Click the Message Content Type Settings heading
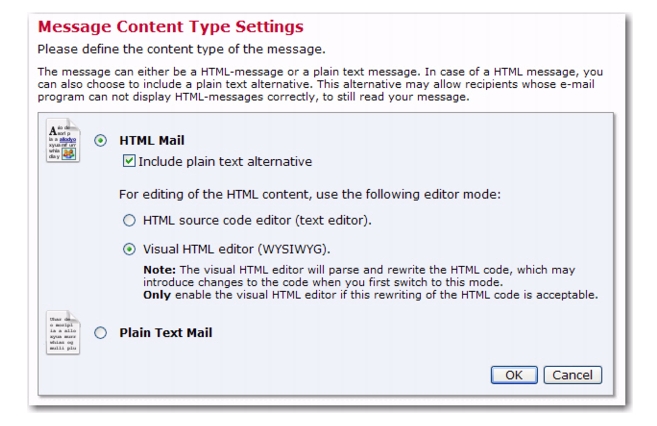This screenshot has height=426, width=657. click(x=171, y=26)
